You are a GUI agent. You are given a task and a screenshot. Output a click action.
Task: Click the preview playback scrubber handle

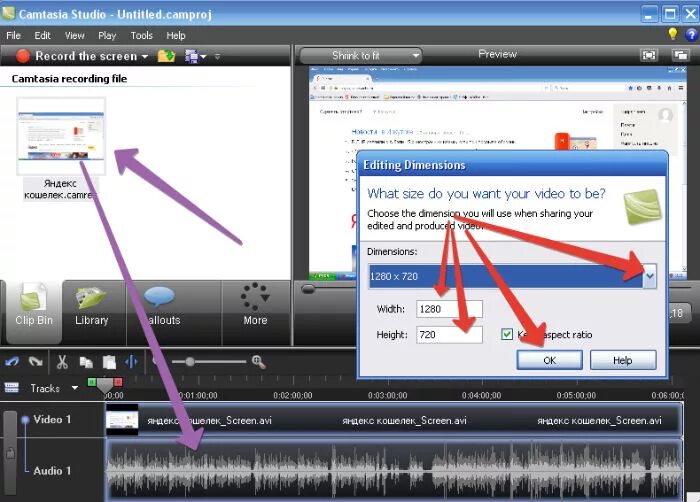(308, 289)
